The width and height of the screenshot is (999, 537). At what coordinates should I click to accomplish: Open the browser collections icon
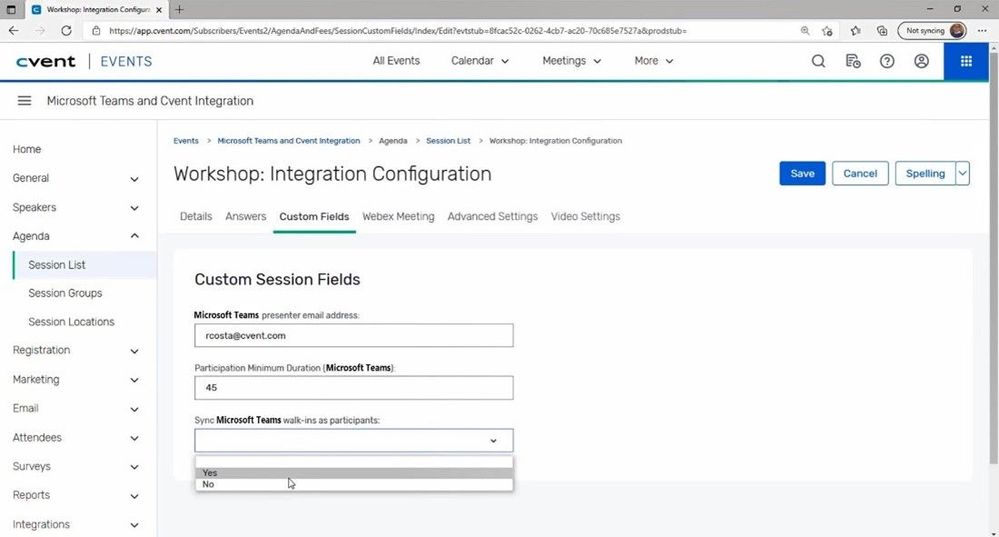pos(882,31)
